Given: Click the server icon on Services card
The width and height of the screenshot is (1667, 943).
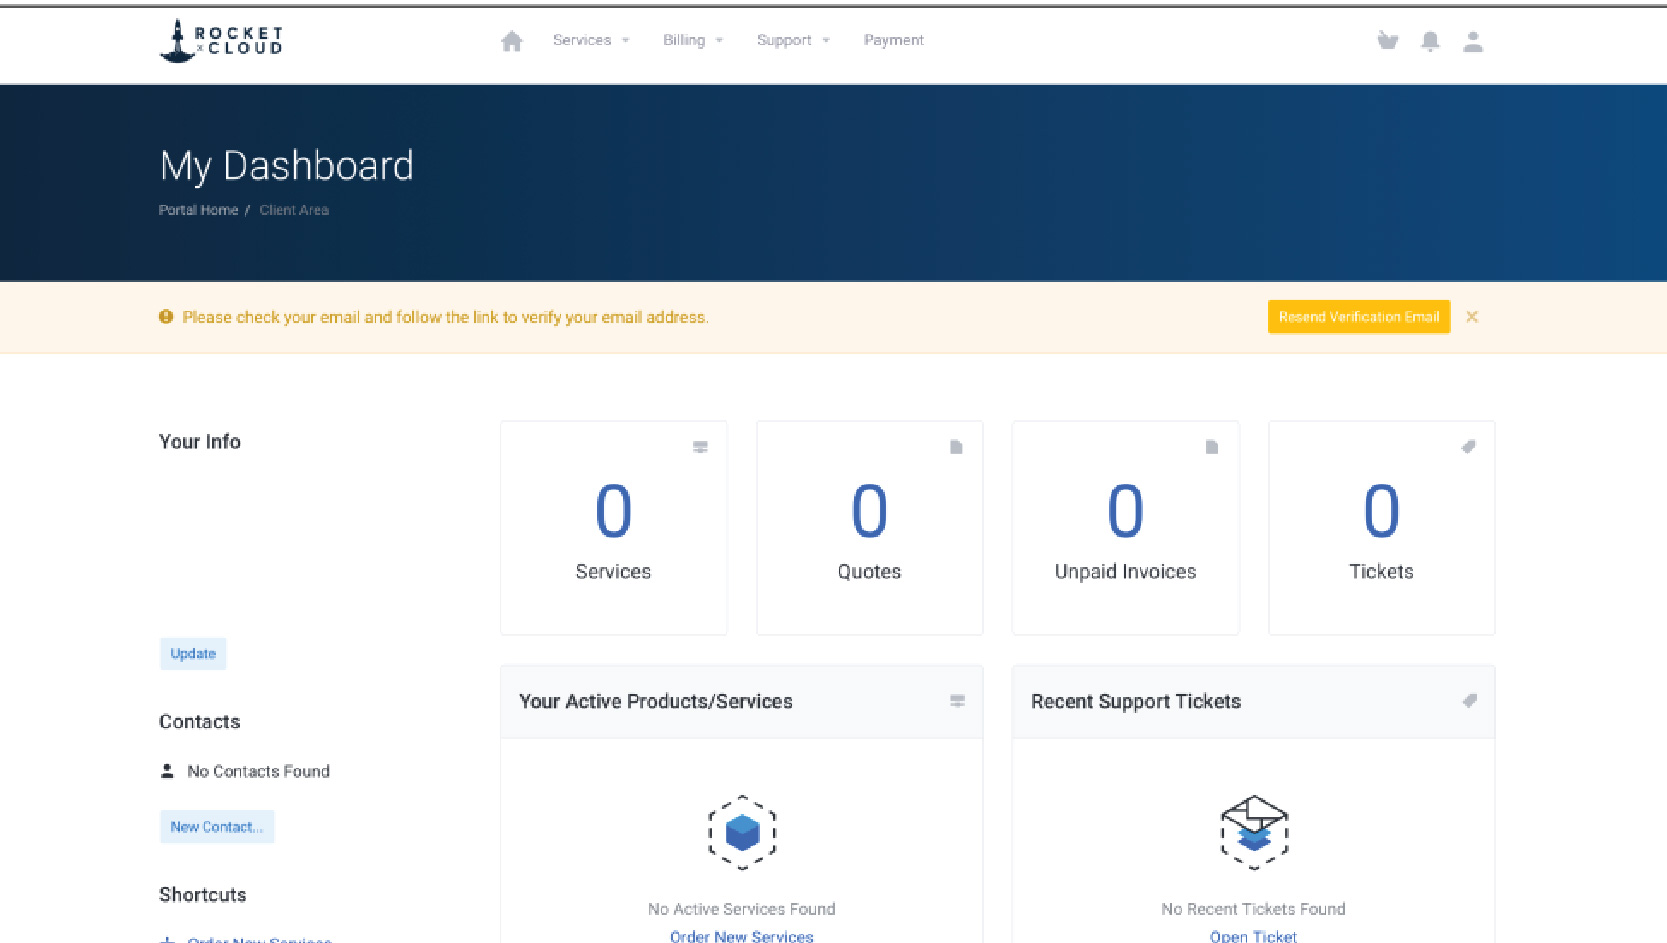Looking at the screenshot, I should click(x=700, y=447).
